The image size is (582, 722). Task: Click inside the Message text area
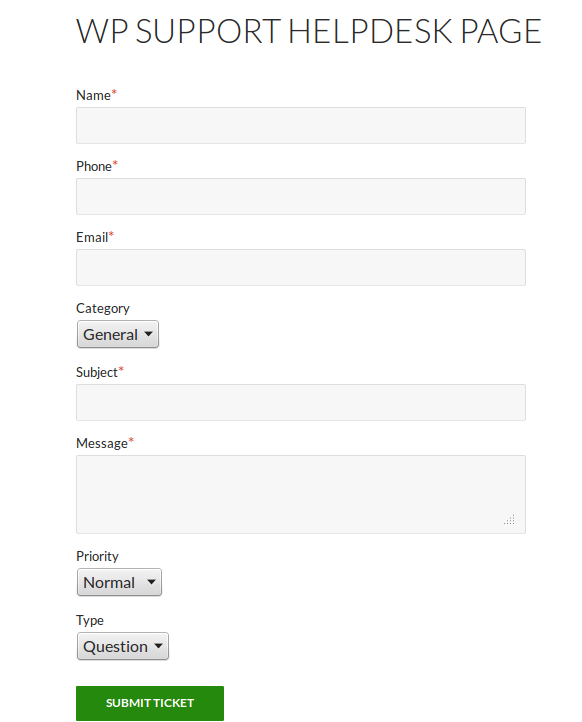(301, 494)
